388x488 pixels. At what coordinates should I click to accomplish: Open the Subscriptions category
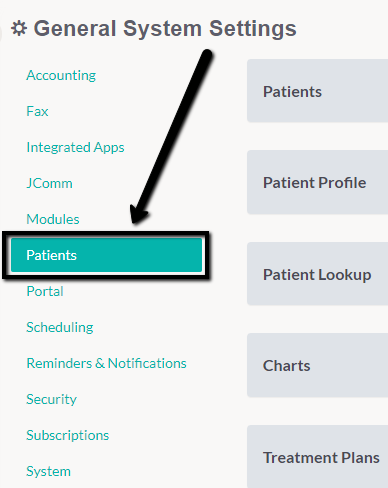coord(68,435)
